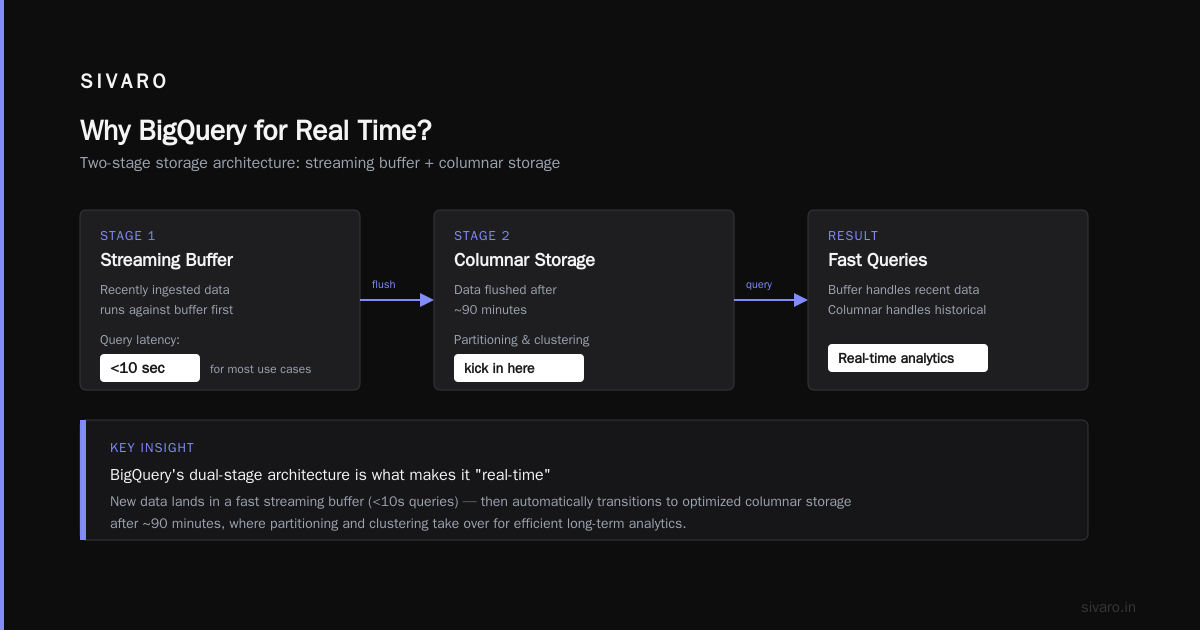Click the "query" arrow label
Viewport: 1200px width, 630px height.
[x=759, y=284]
